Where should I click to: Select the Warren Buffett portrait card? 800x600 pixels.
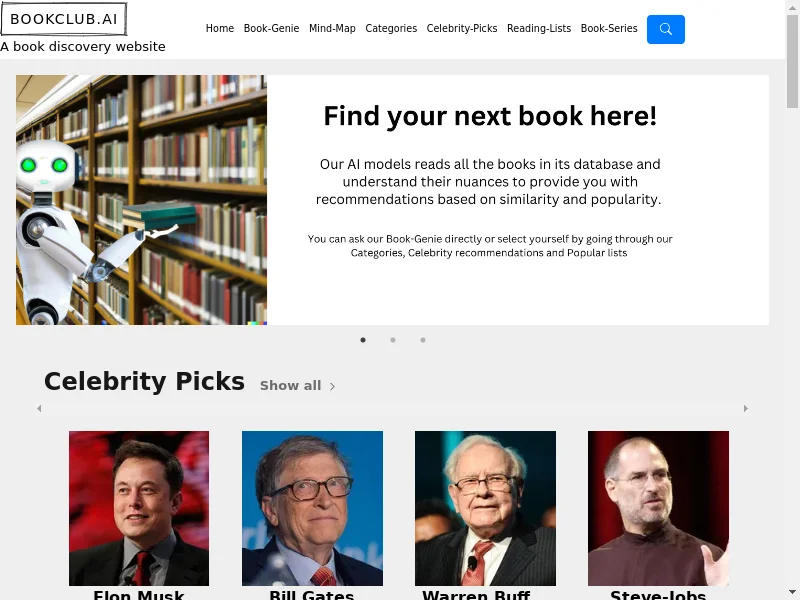coord(485,508)
